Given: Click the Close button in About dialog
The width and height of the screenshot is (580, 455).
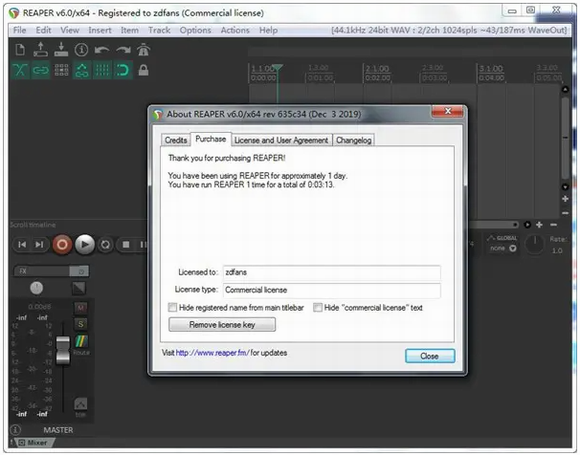Looking at the screenshot, I should coord(430,356).
